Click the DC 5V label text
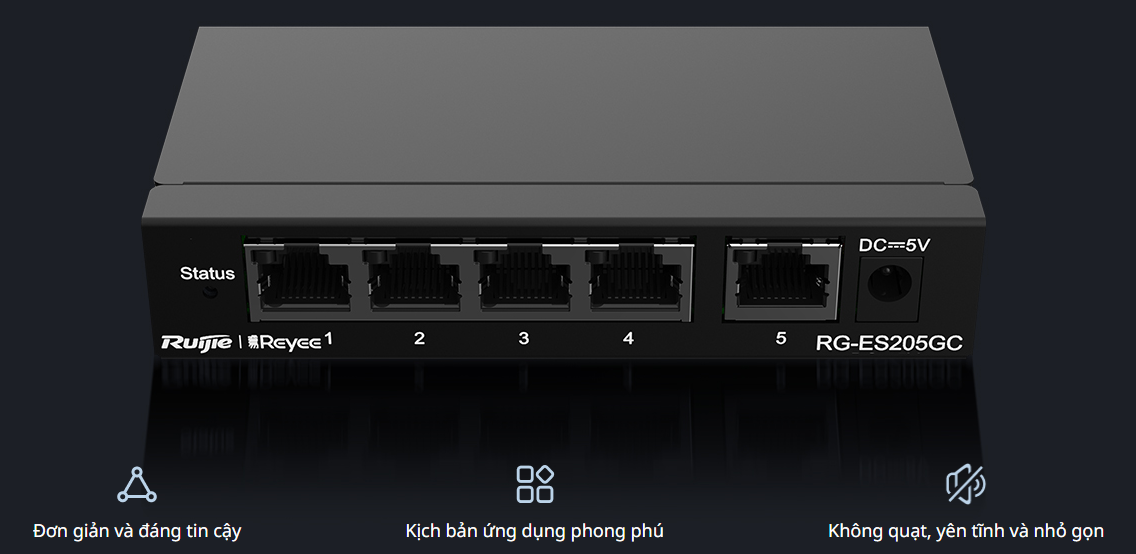1136x554 pixels. pyautogui.click(x=894, y=245)
